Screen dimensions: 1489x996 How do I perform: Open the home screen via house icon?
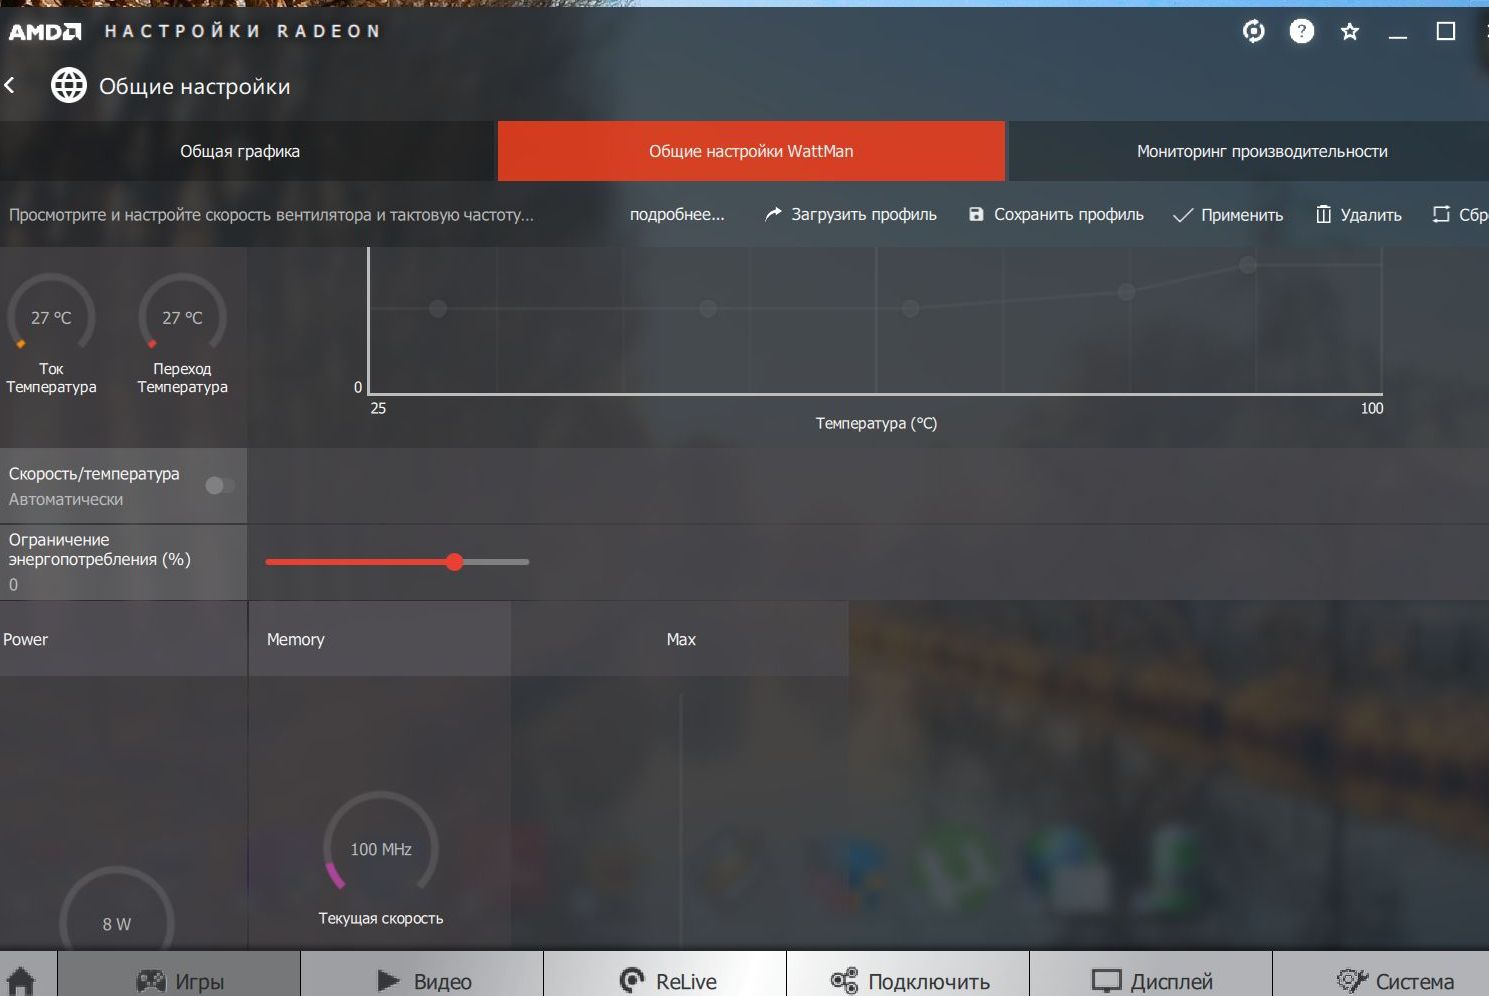pos(20,982)
